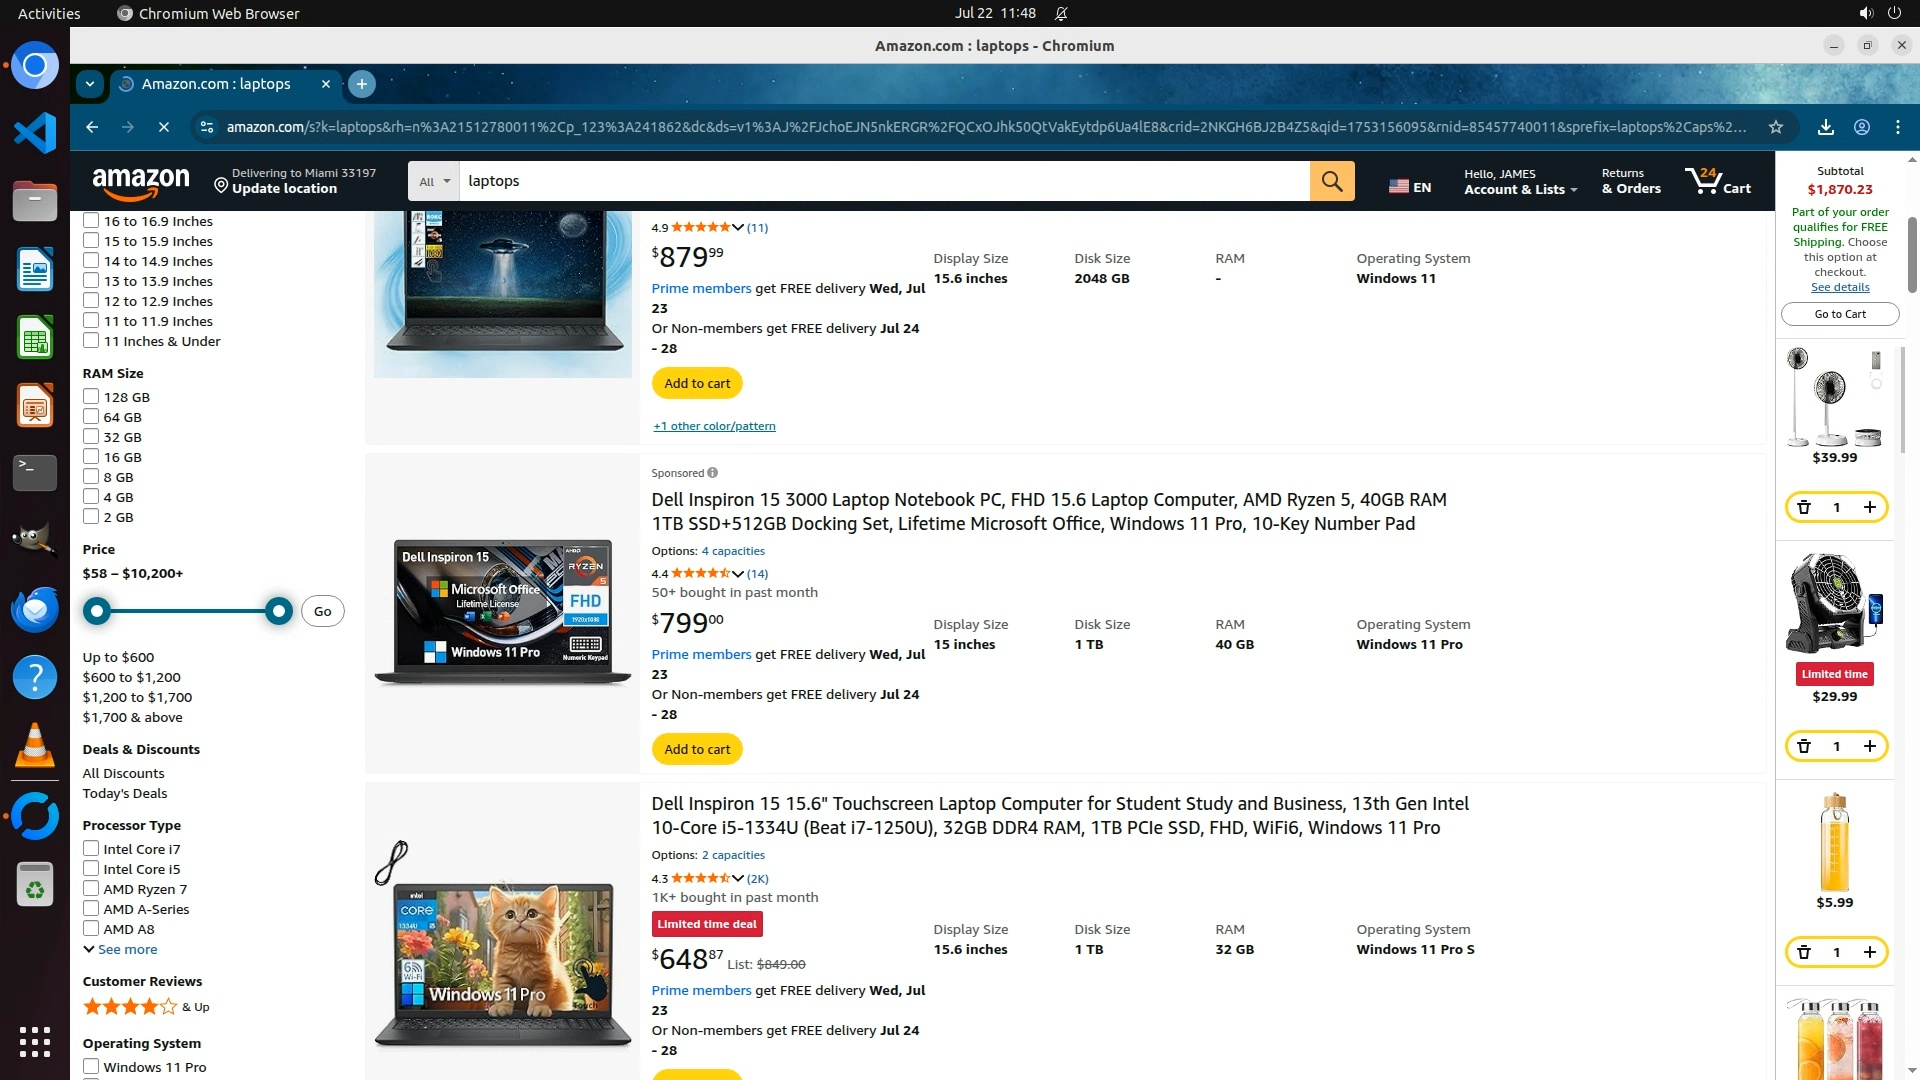Stop loading the page
Screen dimensions: 1920x1080
[164, 127]
